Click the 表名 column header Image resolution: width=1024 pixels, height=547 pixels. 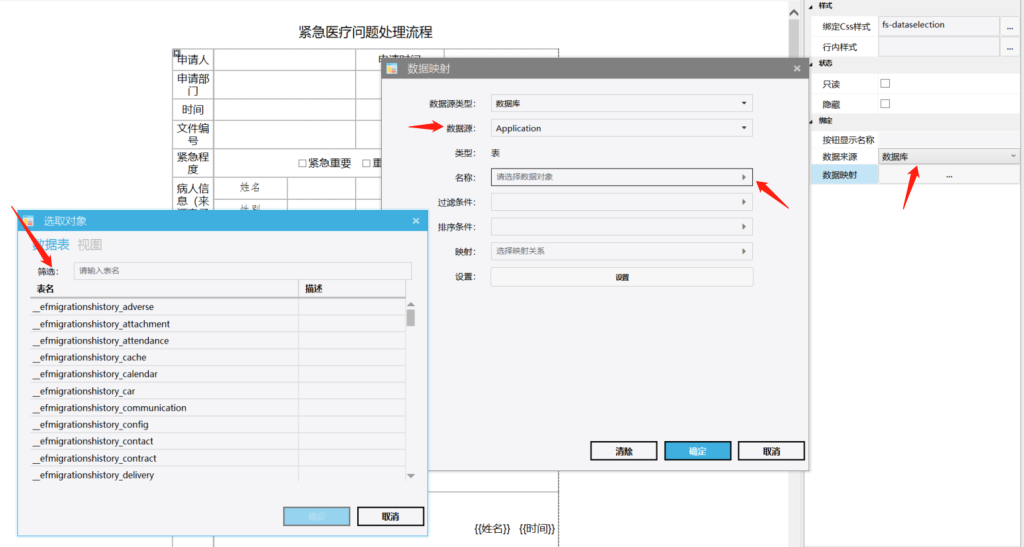click(164, 289)
